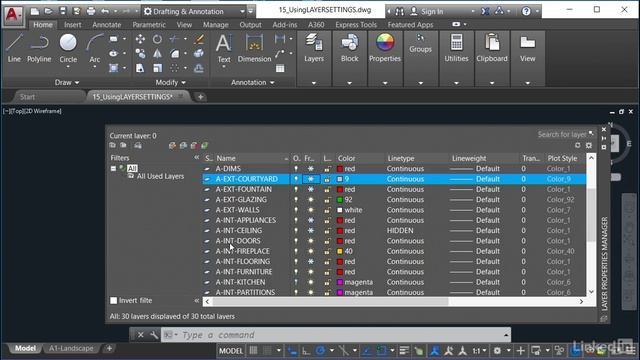Toggle On/Off bulb for A-INT-KITCHEN layer
This screenshot has height=360, width=640.
296,282
